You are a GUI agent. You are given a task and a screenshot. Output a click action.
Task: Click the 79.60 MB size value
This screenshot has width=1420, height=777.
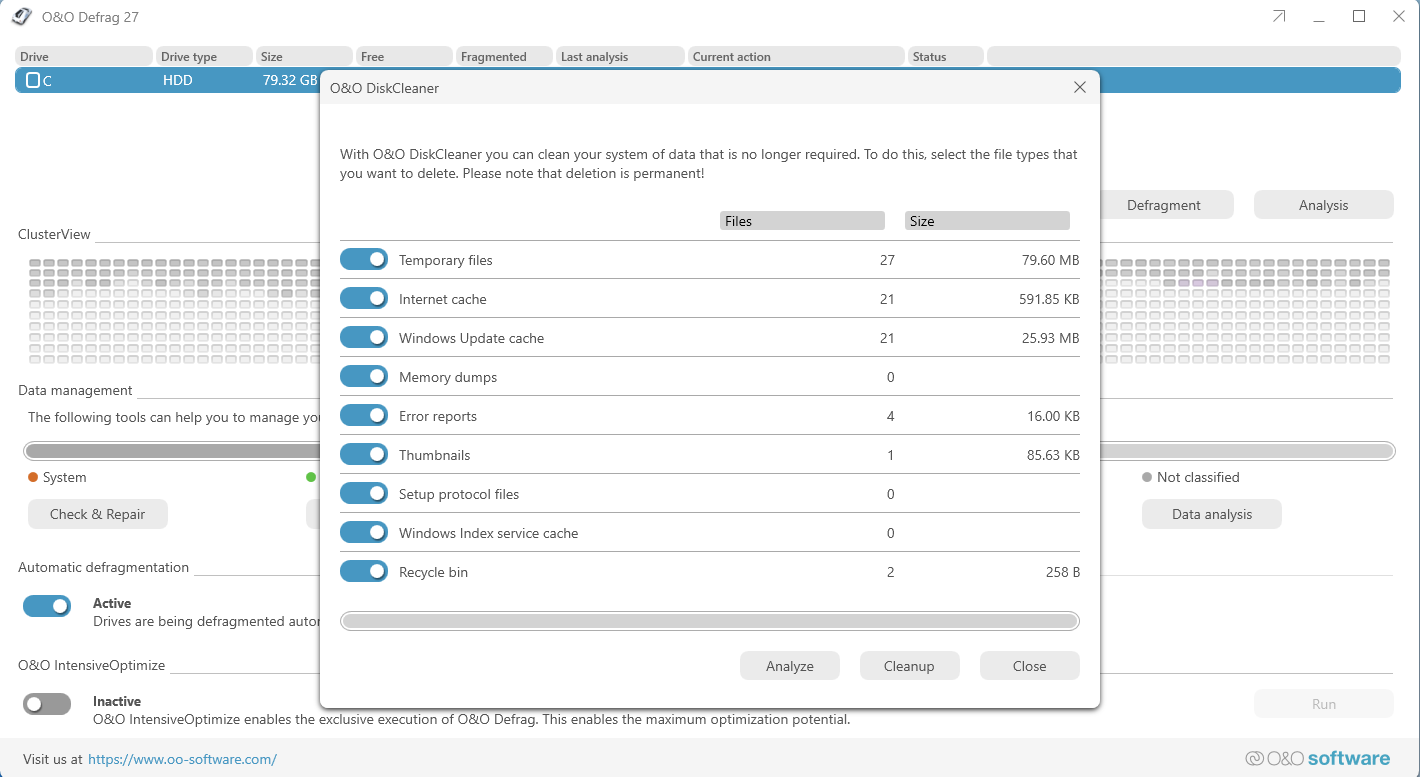[1050, 260]
